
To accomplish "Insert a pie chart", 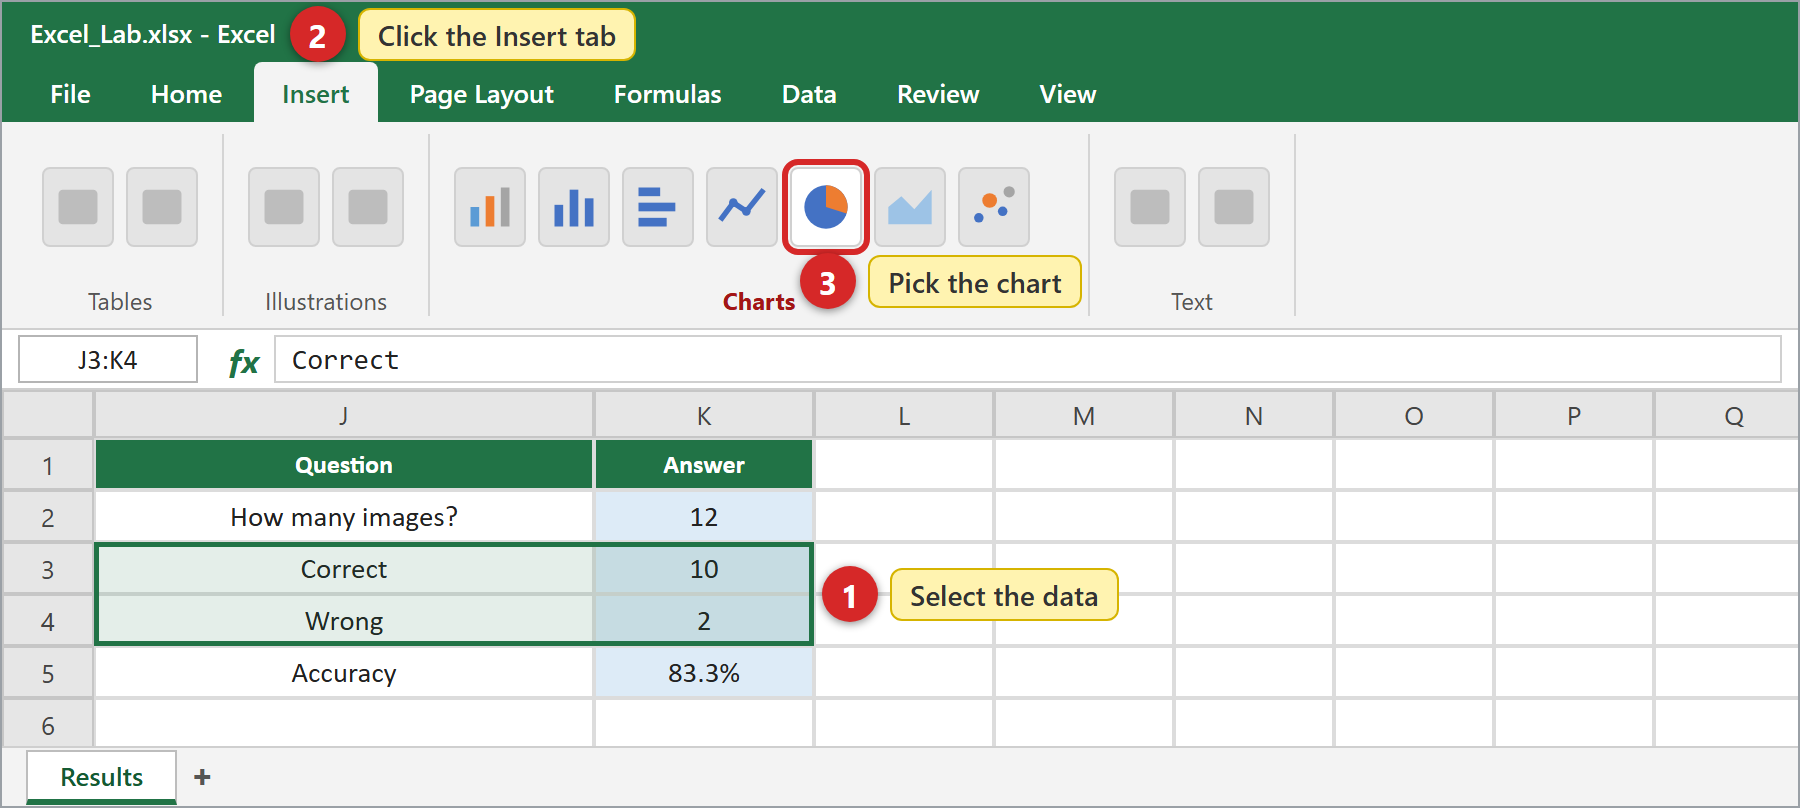I will pyautogui.click(x=826, y=207).
